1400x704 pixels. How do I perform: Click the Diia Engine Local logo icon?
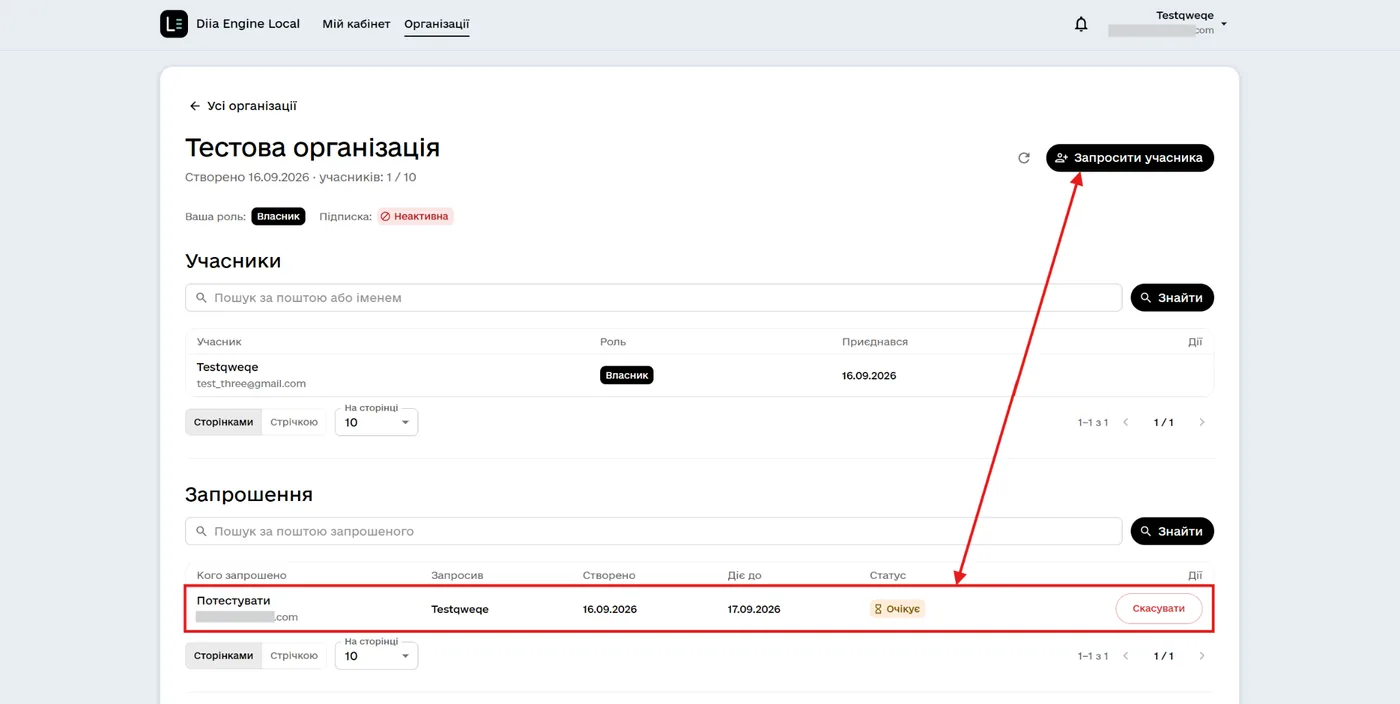click(174, 24)
